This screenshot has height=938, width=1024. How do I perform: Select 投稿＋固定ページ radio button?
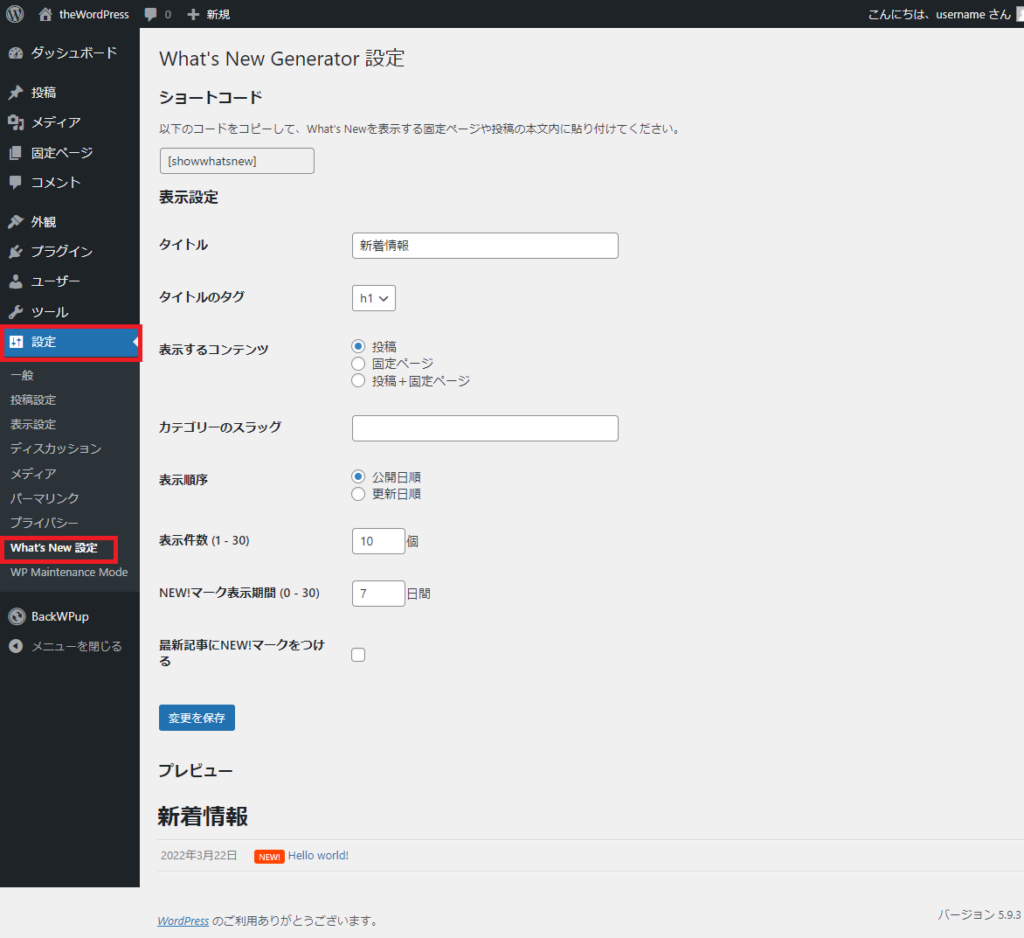point(358,380)
